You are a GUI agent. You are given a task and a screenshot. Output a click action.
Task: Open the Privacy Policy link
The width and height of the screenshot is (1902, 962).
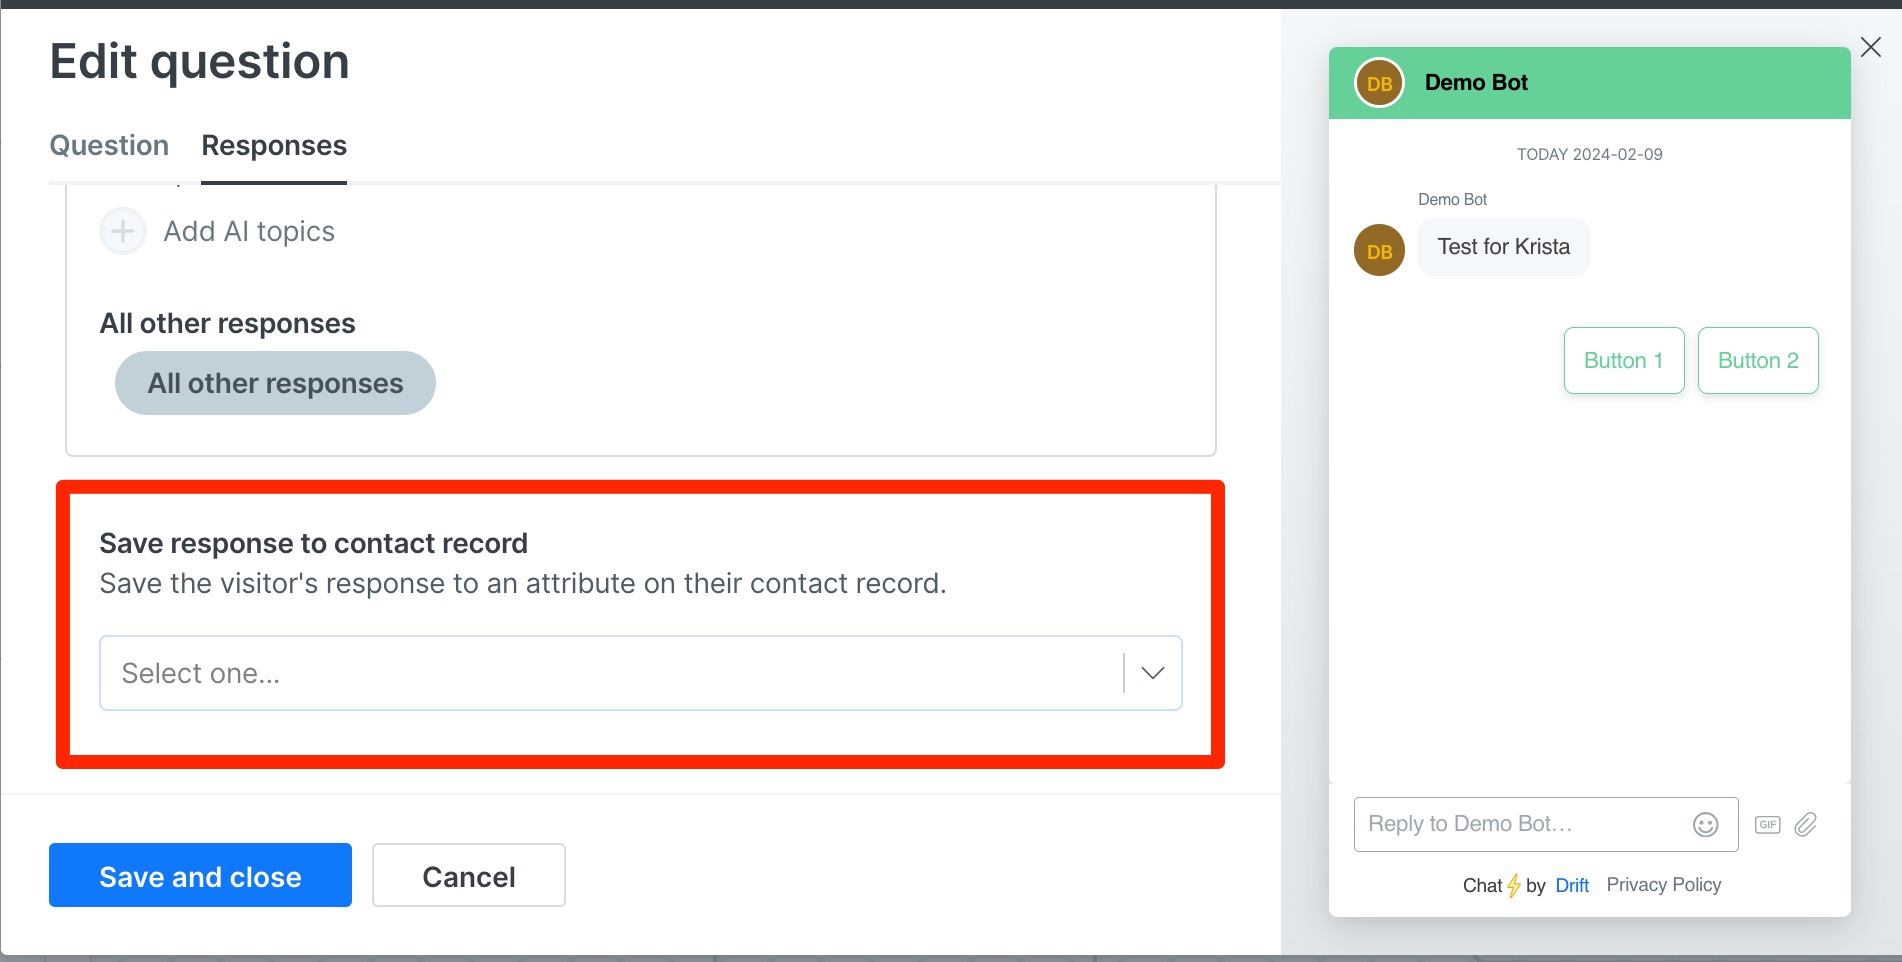(1664, 885)
